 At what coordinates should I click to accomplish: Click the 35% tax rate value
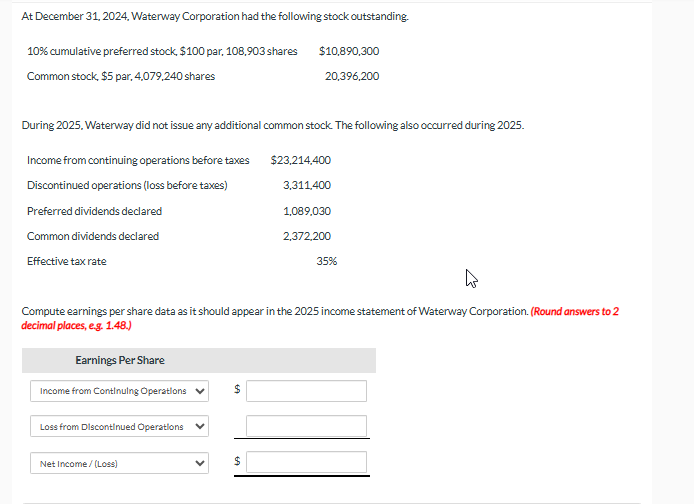point(327,262)
